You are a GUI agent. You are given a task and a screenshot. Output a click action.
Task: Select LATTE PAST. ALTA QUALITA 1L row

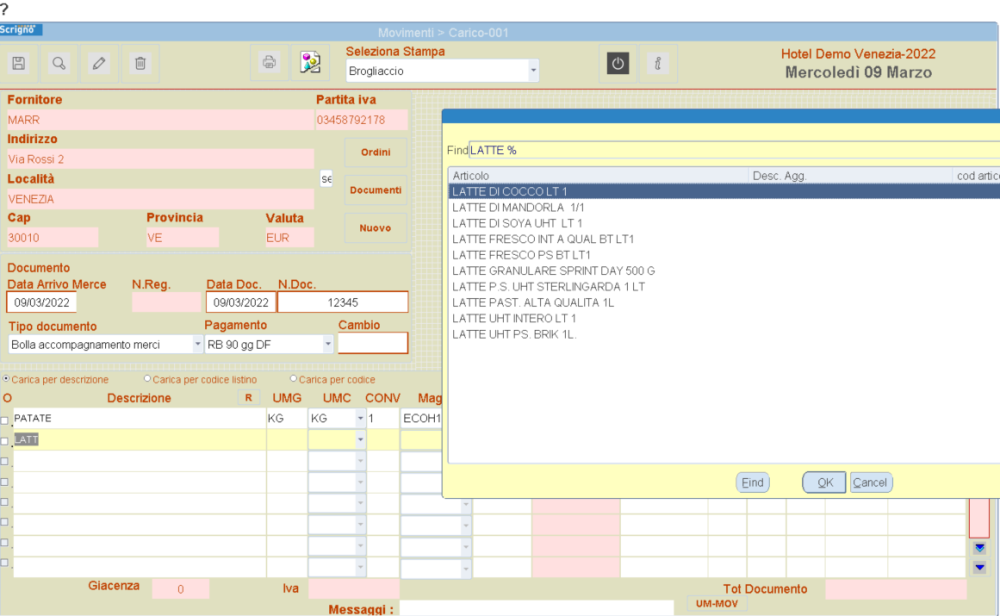(x=724, y=302)
